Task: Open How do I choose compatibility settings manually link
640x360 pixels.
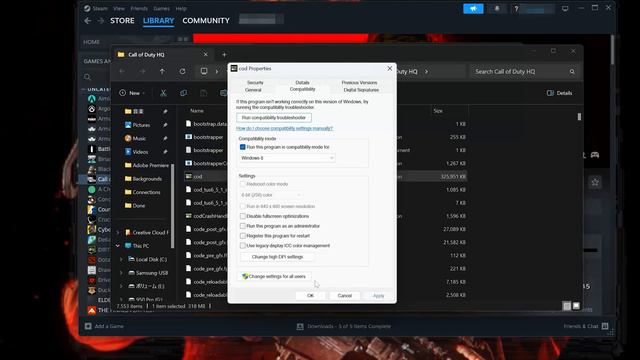Action: (284, 128)
